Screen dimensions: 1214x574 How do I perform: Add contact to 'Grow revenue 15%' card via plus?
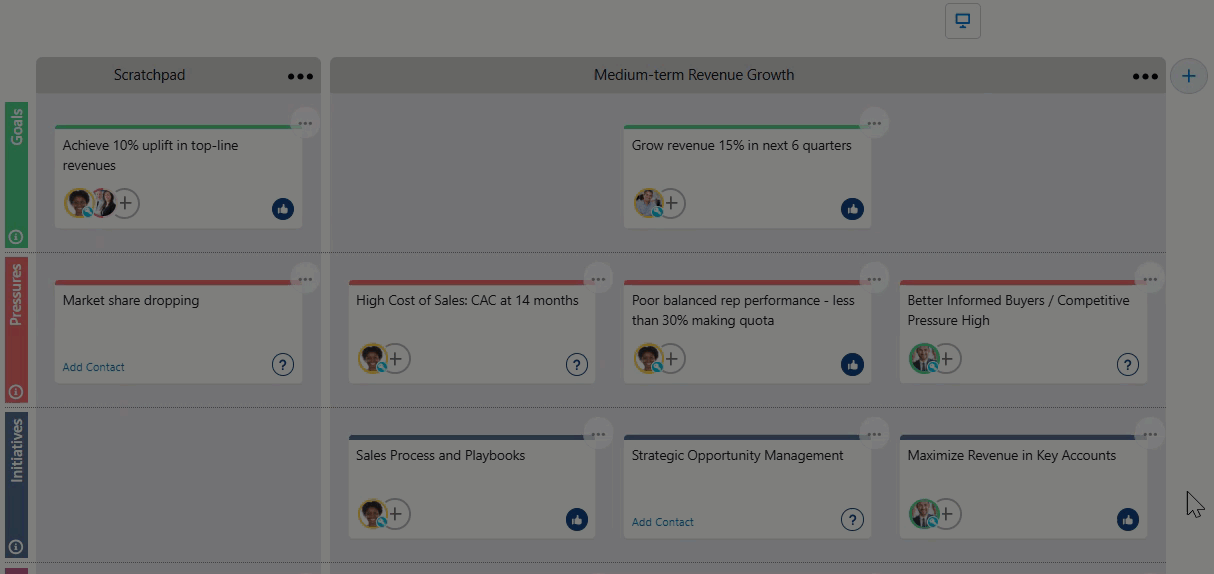click(x=672, y=204)
